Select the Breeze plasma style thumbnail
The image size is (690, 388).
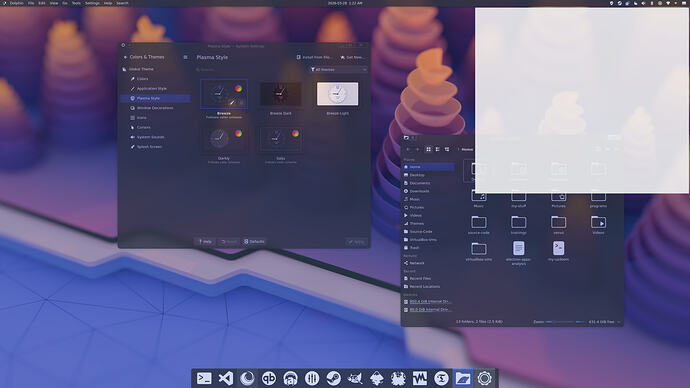point(224,94)
